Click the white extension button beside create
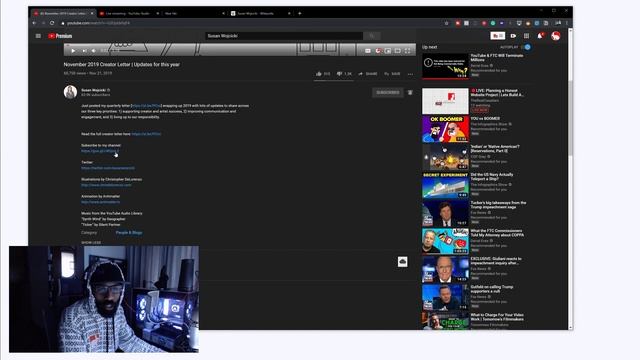The width and height of the screenshot is (640, 360). coord(497,36)
